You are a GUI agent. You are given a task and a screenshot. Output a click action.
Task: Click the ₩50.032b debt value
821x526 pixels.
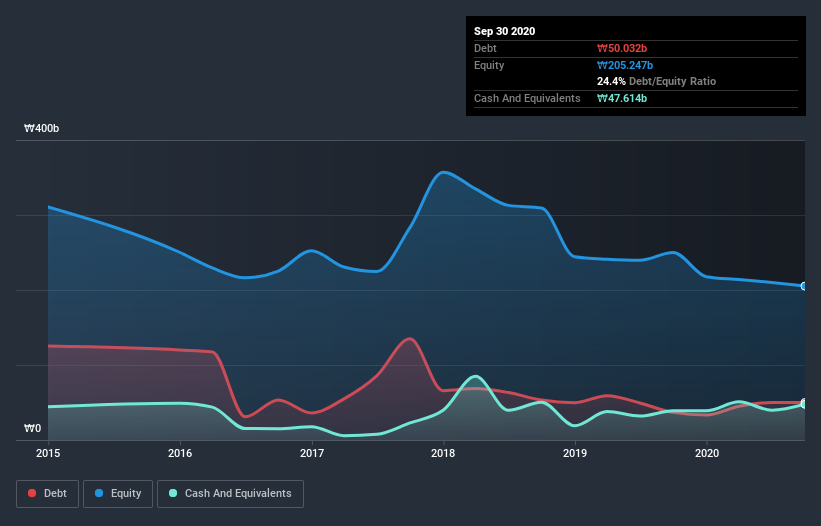tap(622, 48)
